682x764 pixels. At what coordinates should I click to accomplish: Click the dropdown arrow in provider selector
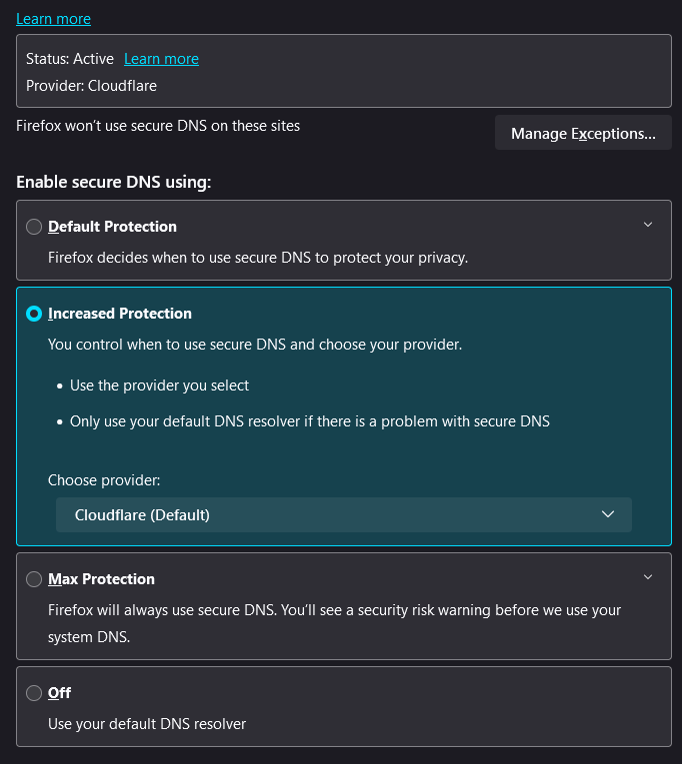[608, 514]
